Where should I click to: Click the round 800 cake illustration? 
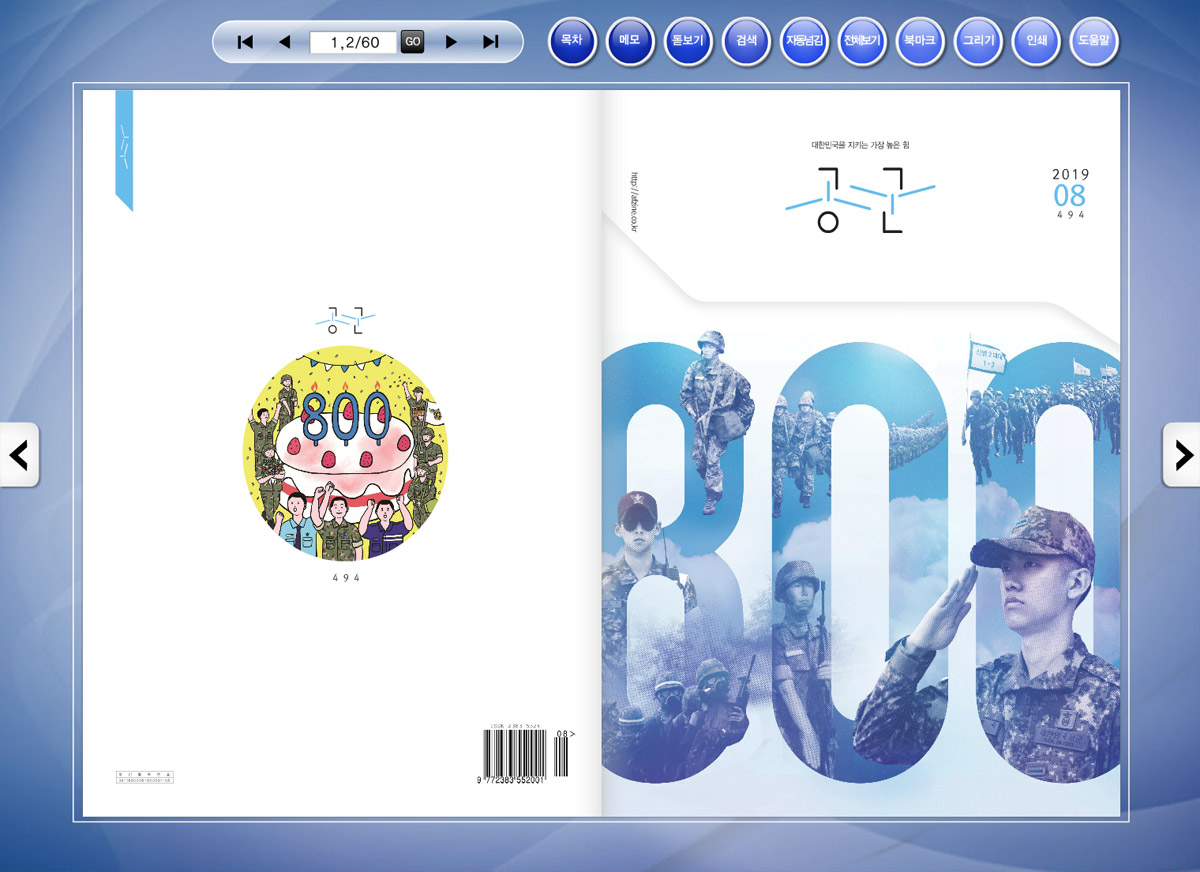tap(345, 455)
